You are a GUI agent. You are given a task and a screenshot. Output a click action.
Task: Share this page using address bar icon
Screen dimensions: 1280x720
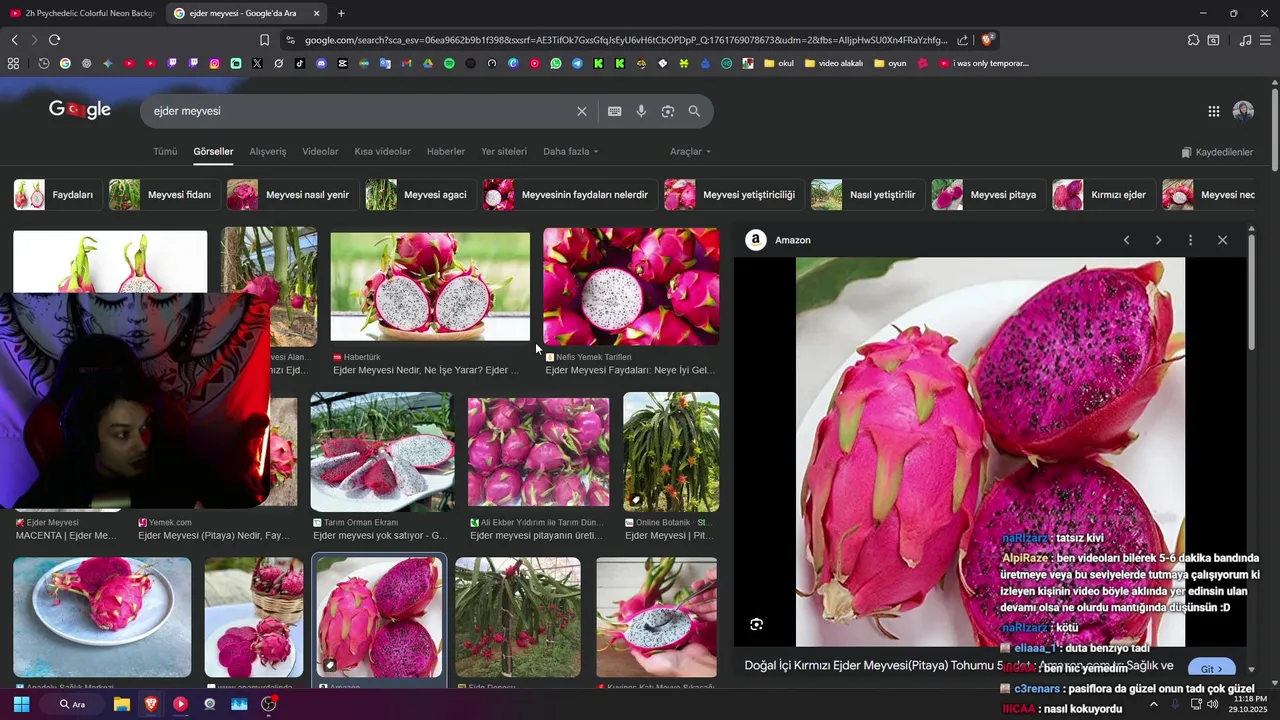pos(962,40)
